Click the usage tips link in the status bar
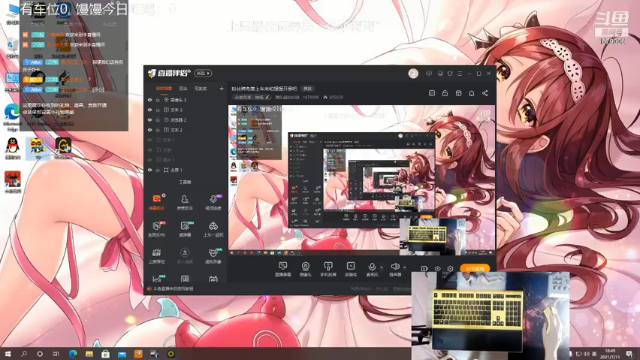 coord(173,289)
